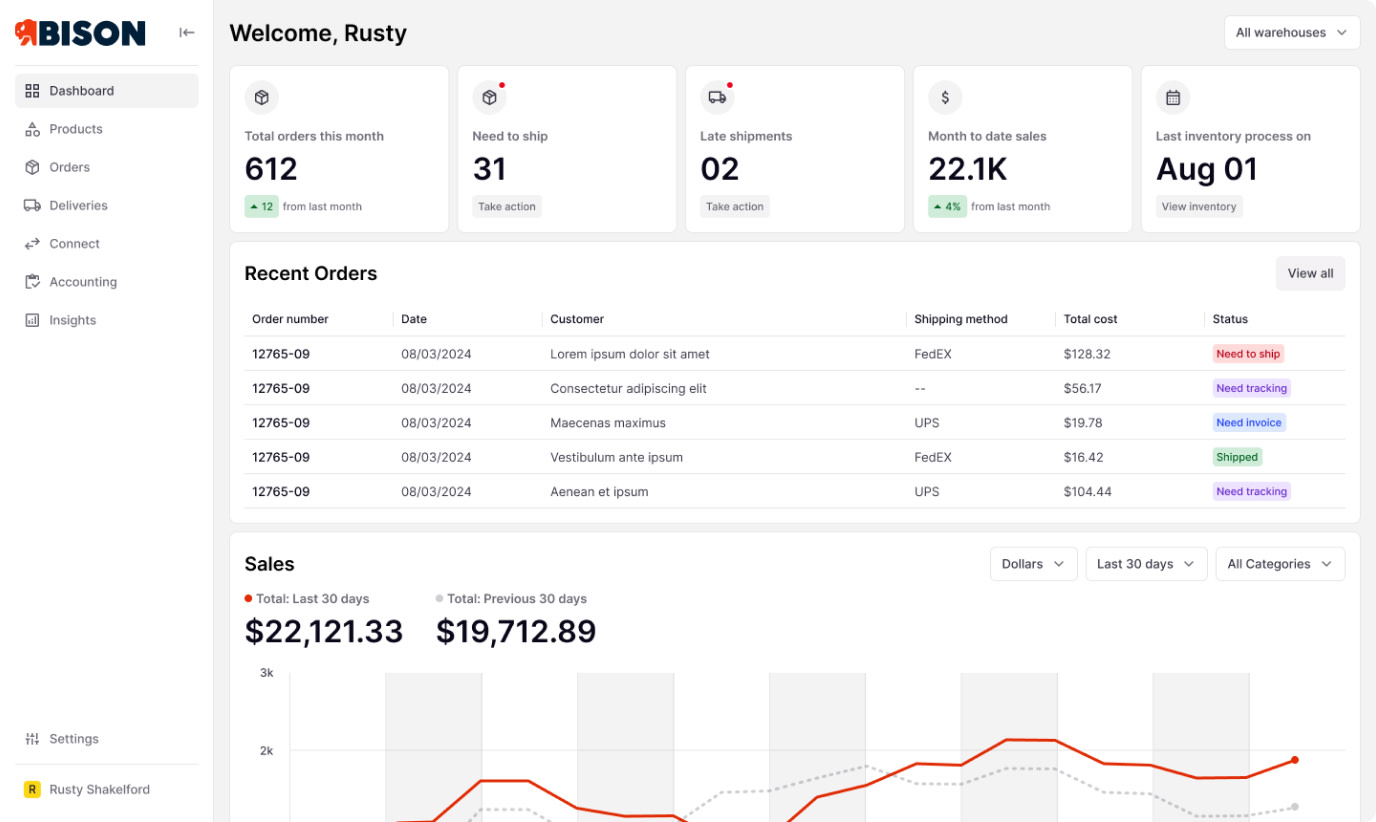Click the $56.17 total cost
This screenshot has height=822, width=1376.
click(1083, 388)
